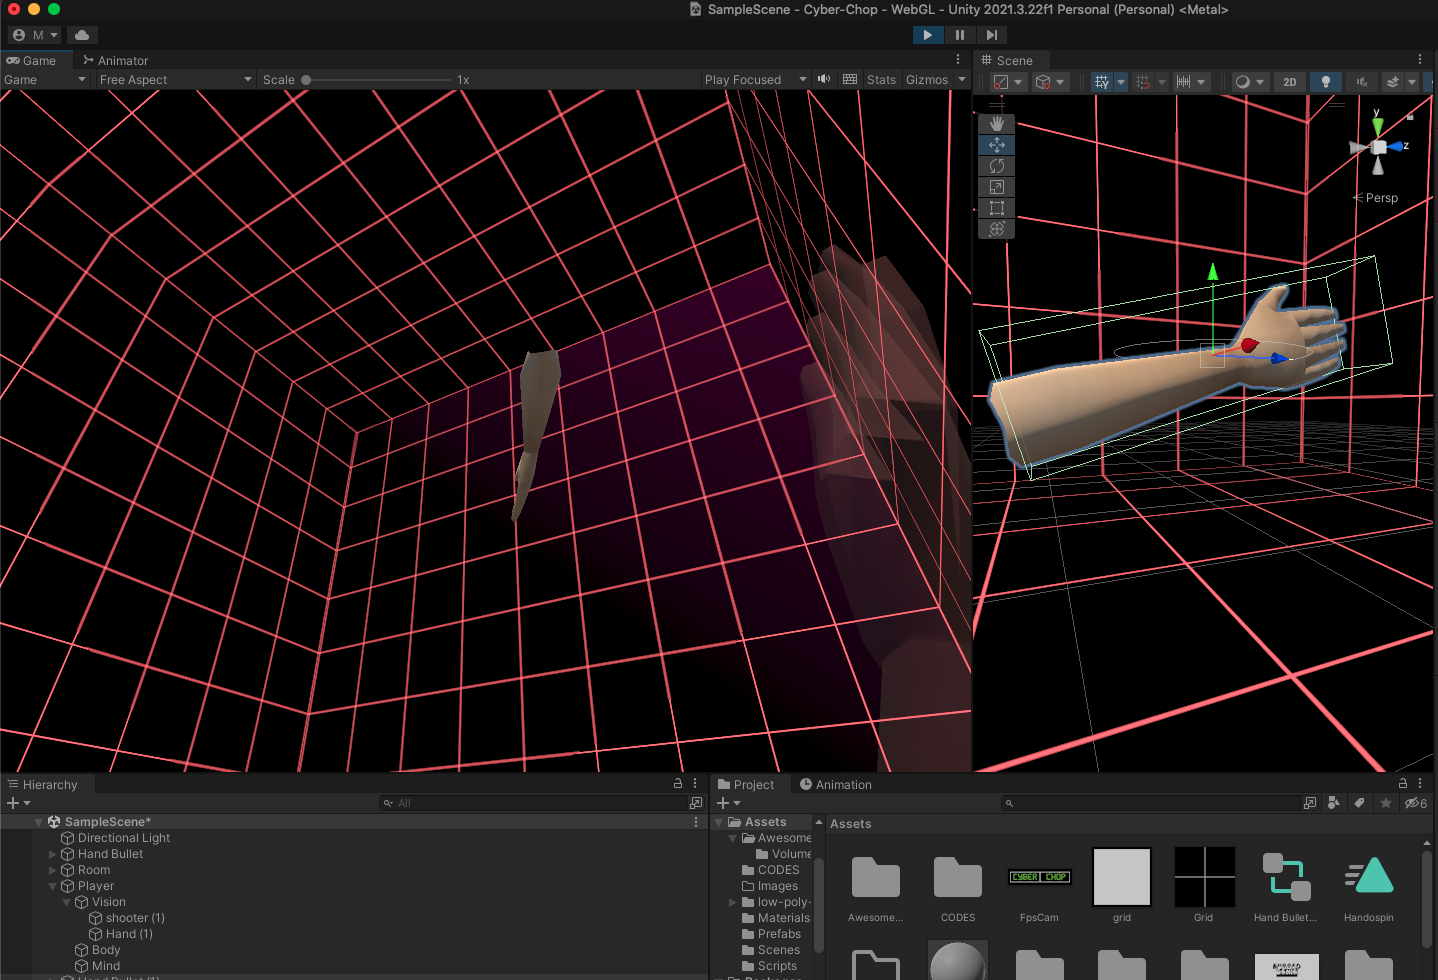Expand the Hand Bullet hierarchy item

pos(53,854)
